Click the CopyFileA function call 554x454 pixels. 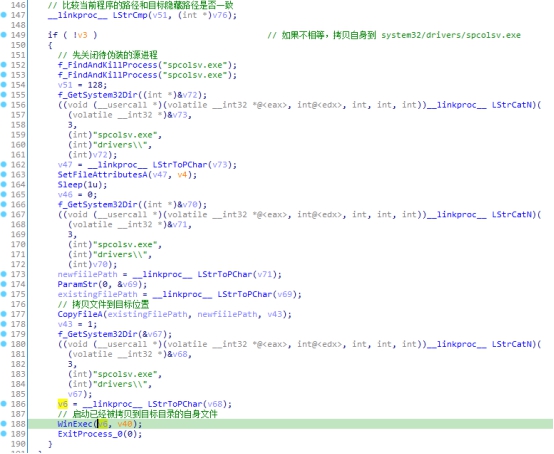80,314
